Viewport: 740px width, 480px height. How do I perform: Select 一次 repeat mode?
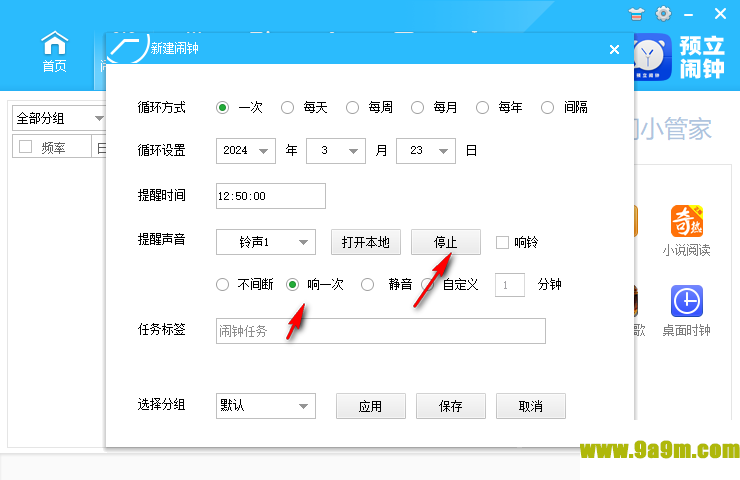click(222, 108)
